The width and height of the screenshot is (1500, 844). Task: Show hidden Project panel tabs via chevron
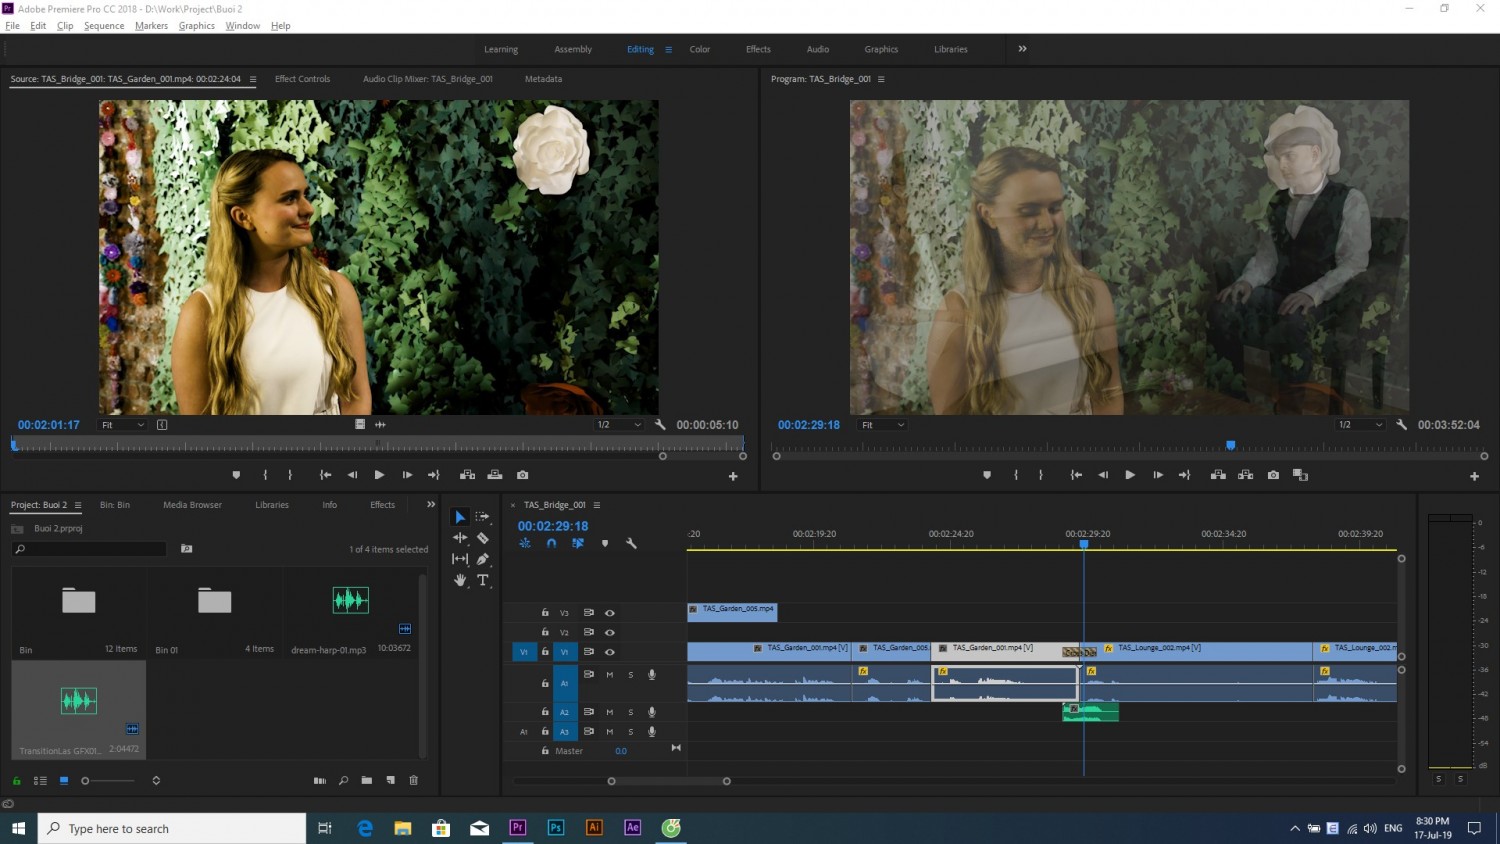coord(431,505)
